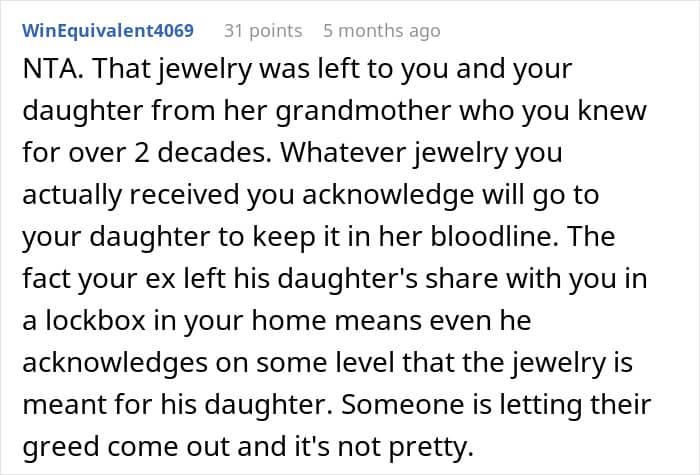The height and width of the screenshot is (475, 700).
Task: Click the "NTA." verdict at comment start
Action: click(42, 75)
